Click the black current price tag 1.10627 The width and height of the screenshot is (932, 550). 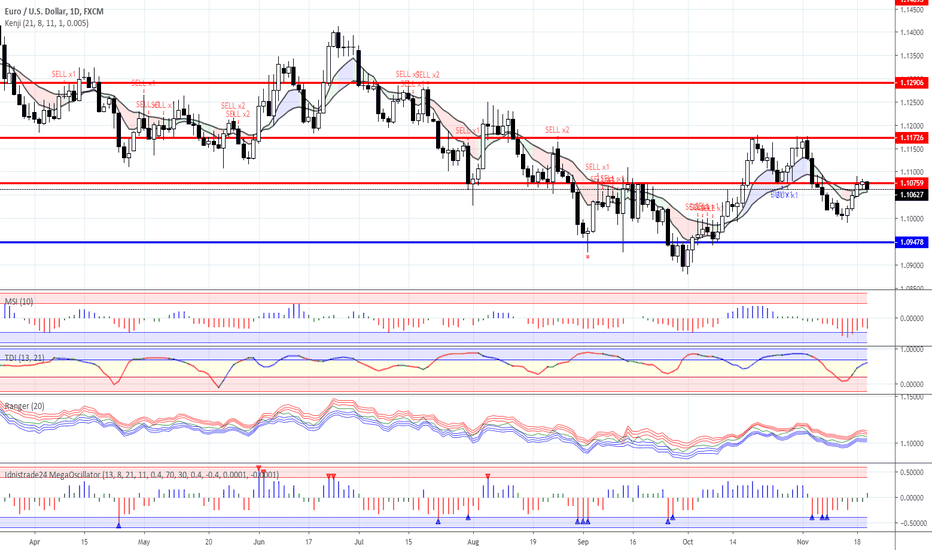910,195
